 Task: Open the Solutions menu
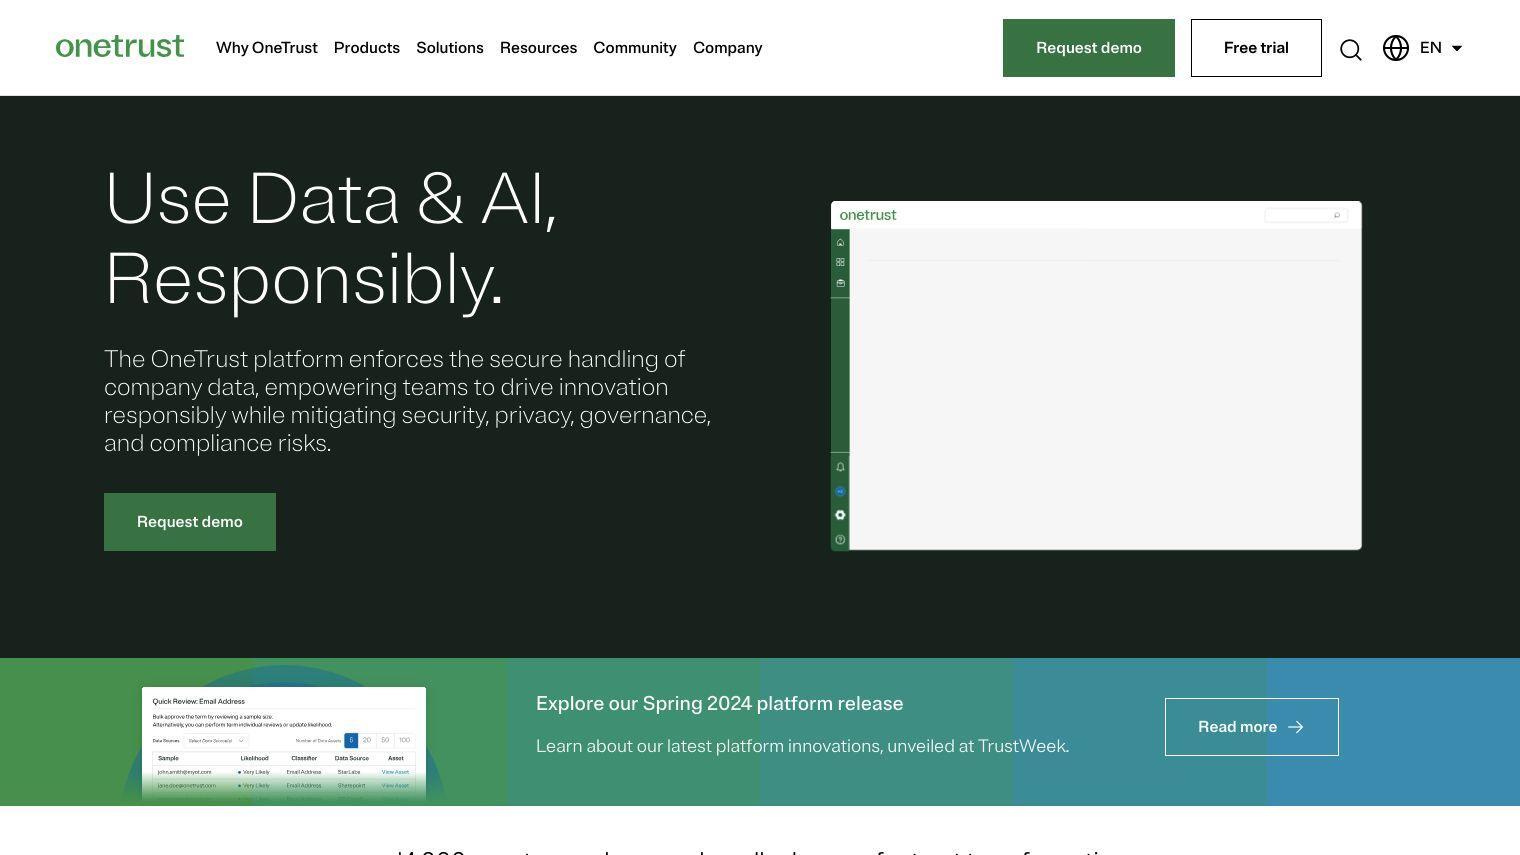[450, 48]
